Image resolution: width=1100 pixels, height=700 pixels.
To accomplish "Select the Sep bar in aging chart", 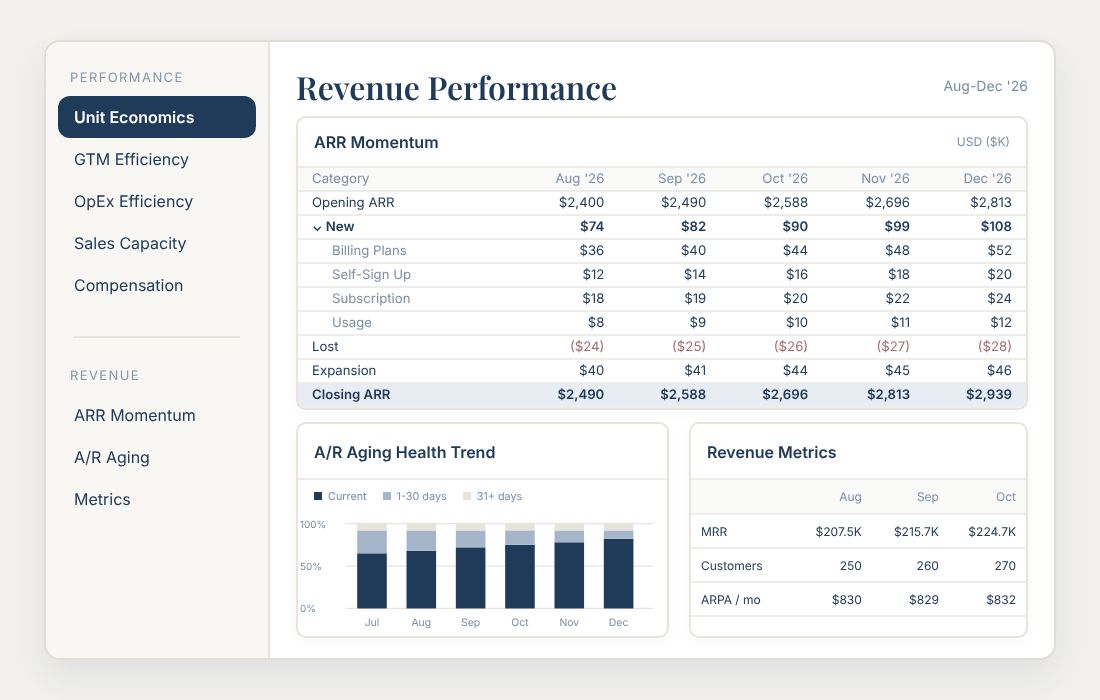I will pyautogui.click(x=471, y=566).
